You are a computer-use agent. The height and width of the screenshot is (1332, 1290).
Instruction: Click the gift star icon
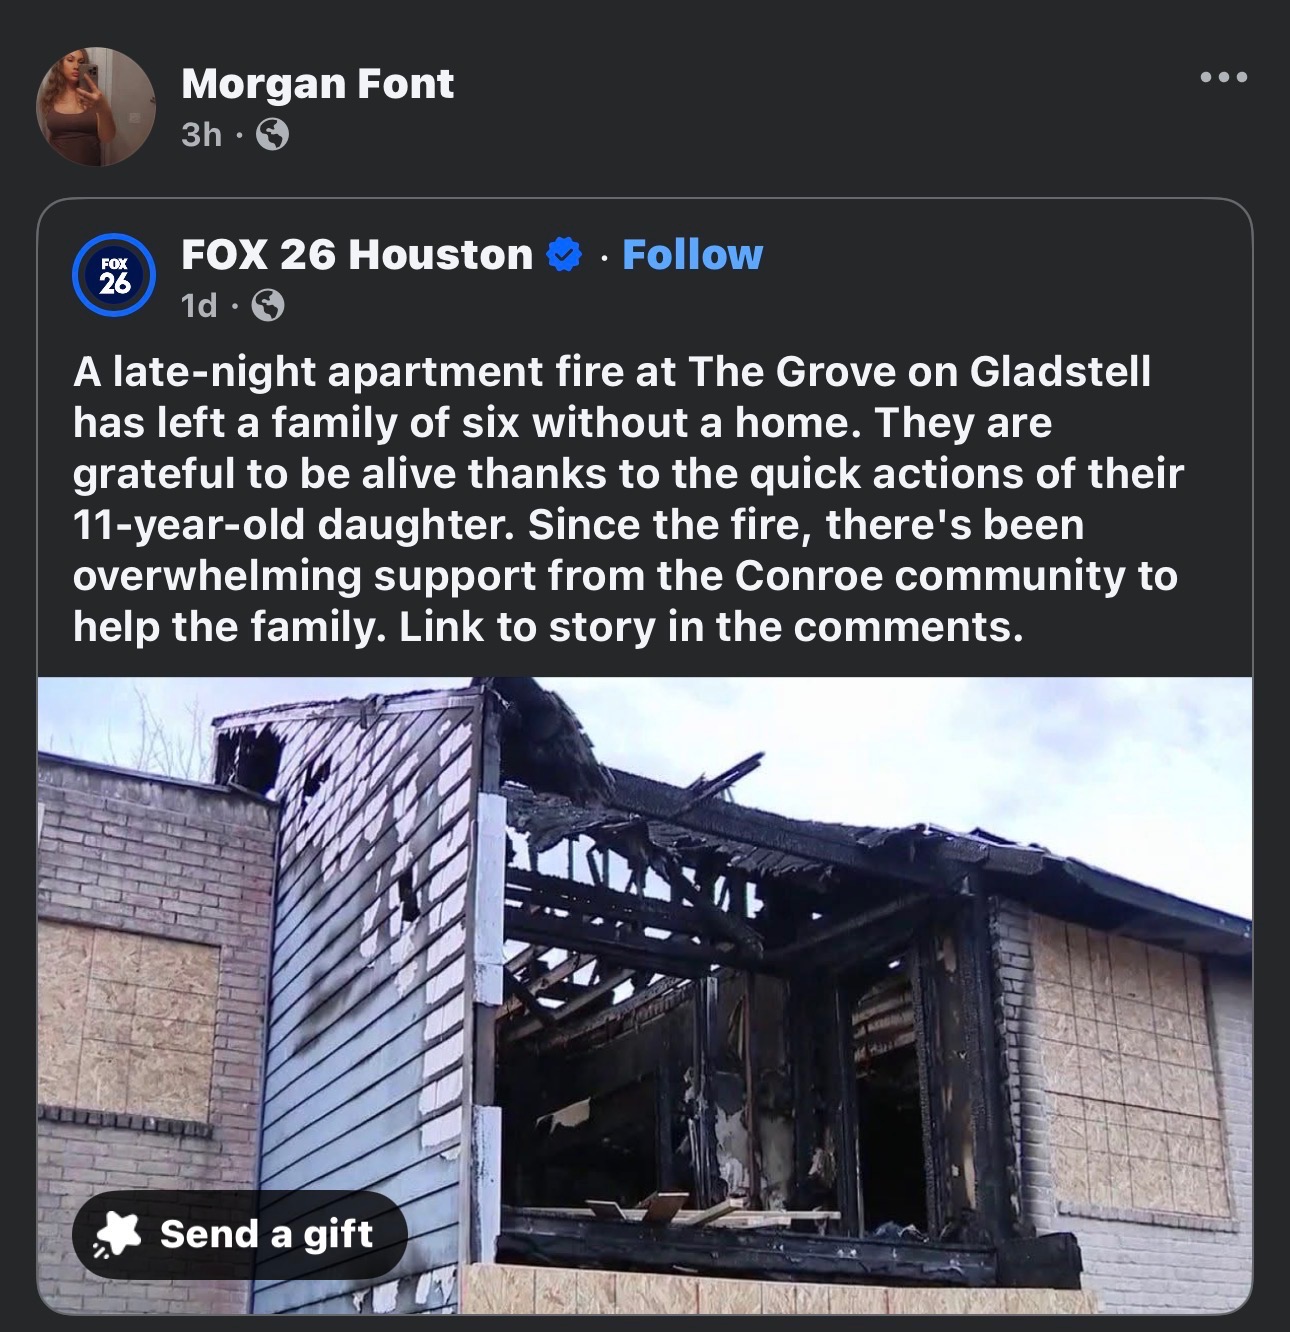click(x=118, y=1235)
